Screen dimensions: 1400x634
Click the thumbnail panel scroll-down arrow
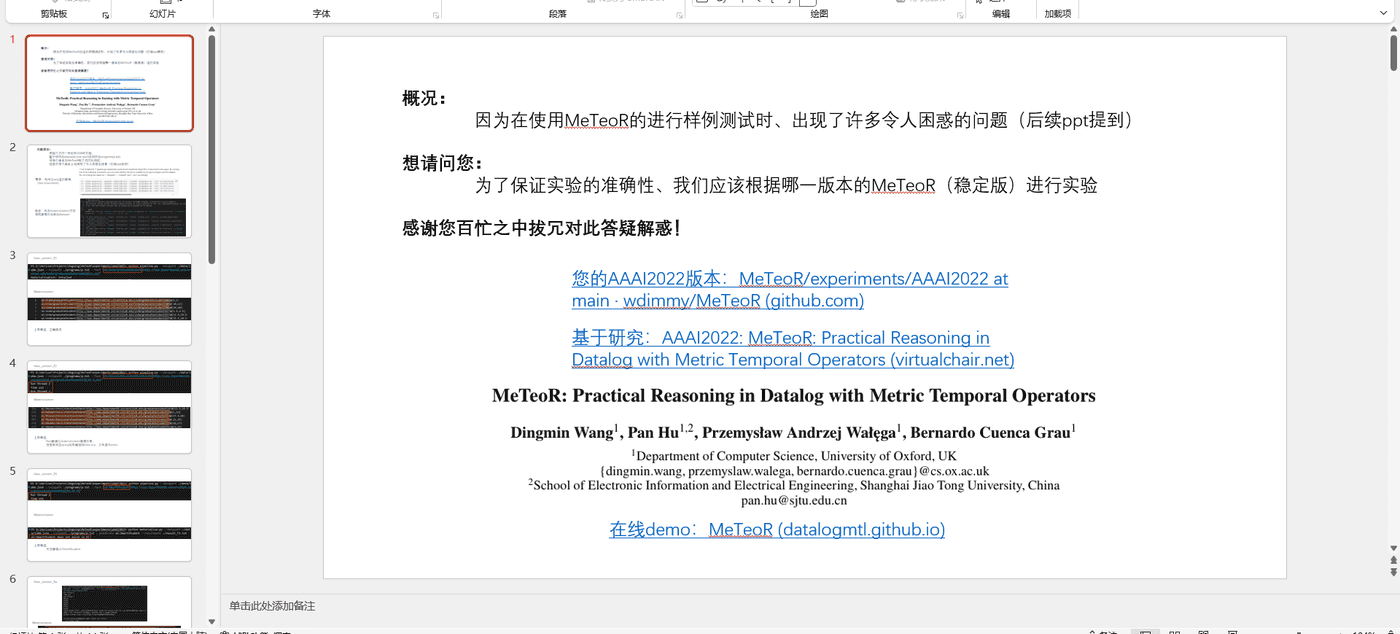click(x=212, y=621)
